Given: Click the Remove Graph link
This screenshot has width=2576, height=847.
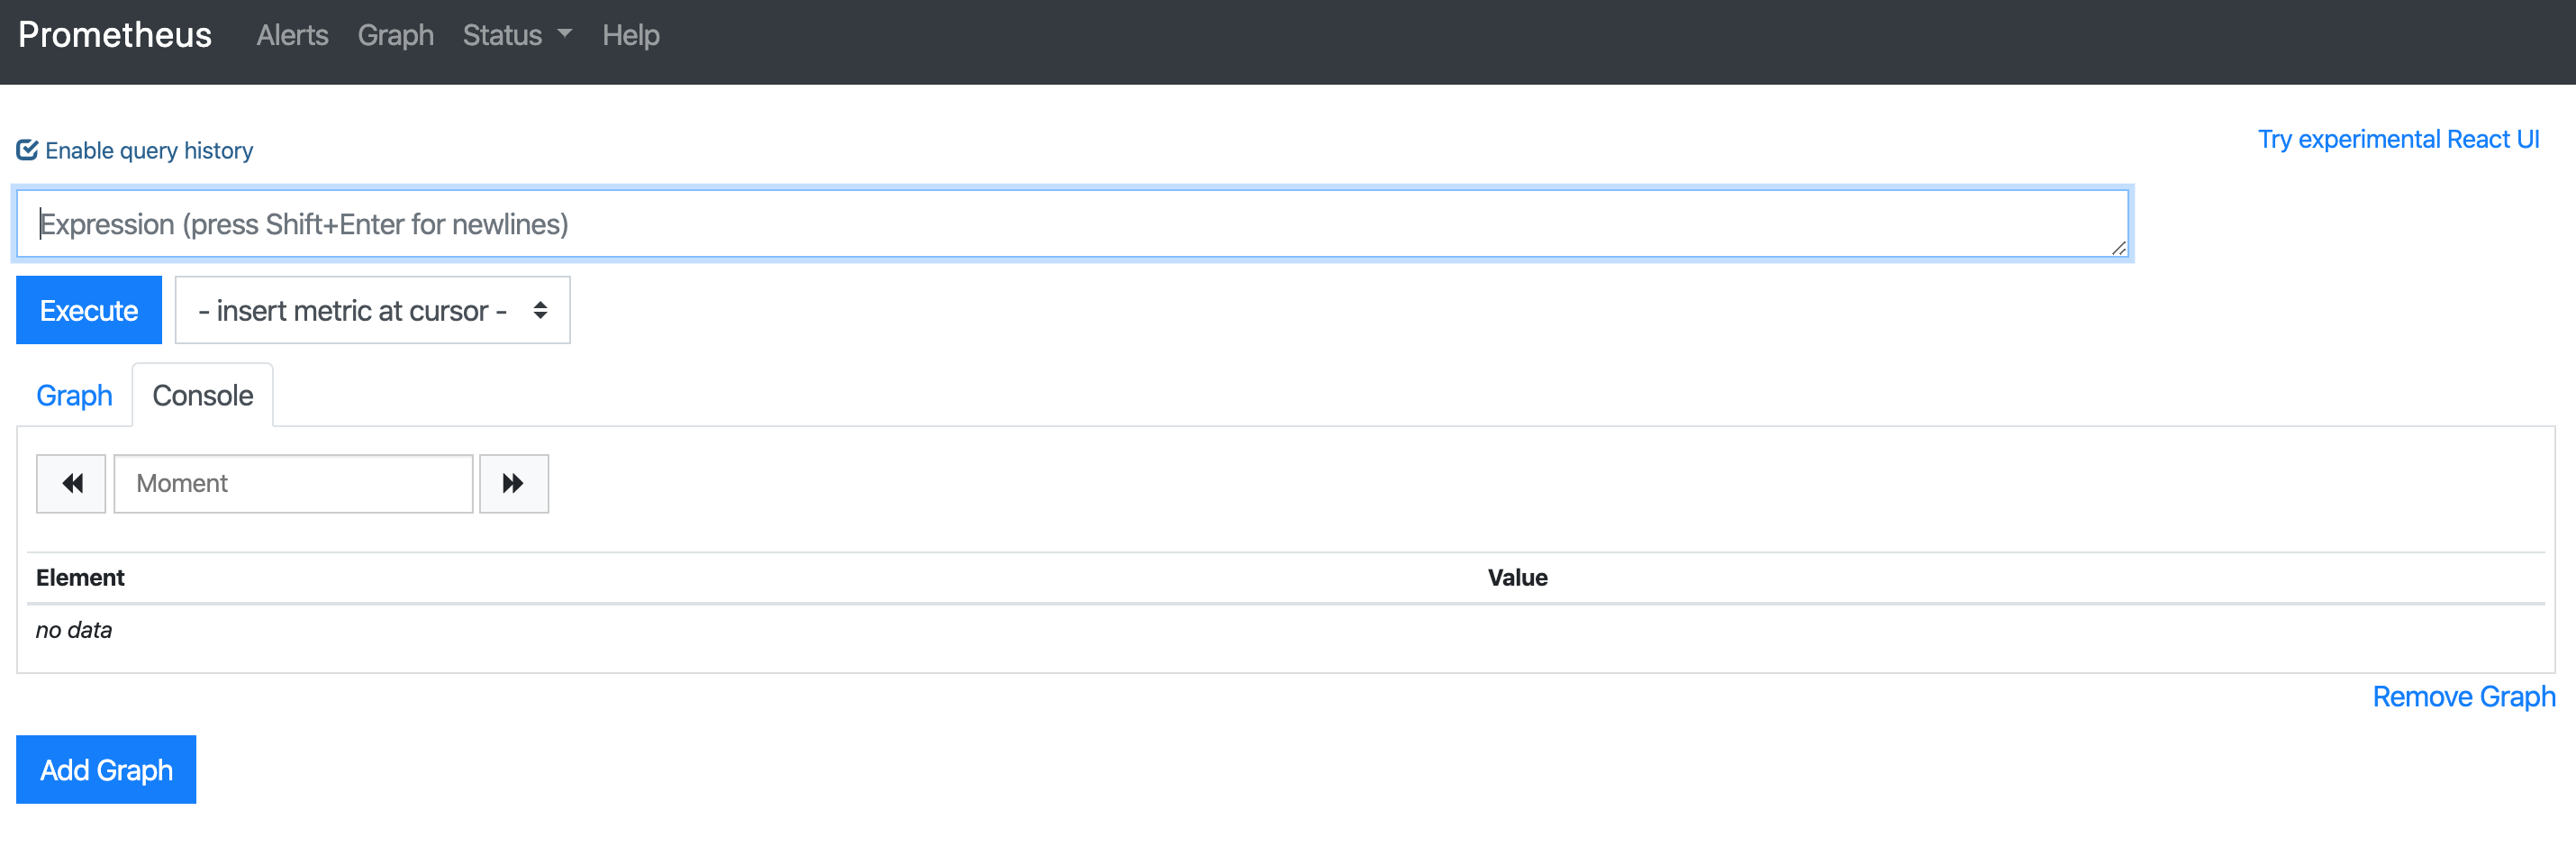Looking at the screenshot, I should point(2464,697).
